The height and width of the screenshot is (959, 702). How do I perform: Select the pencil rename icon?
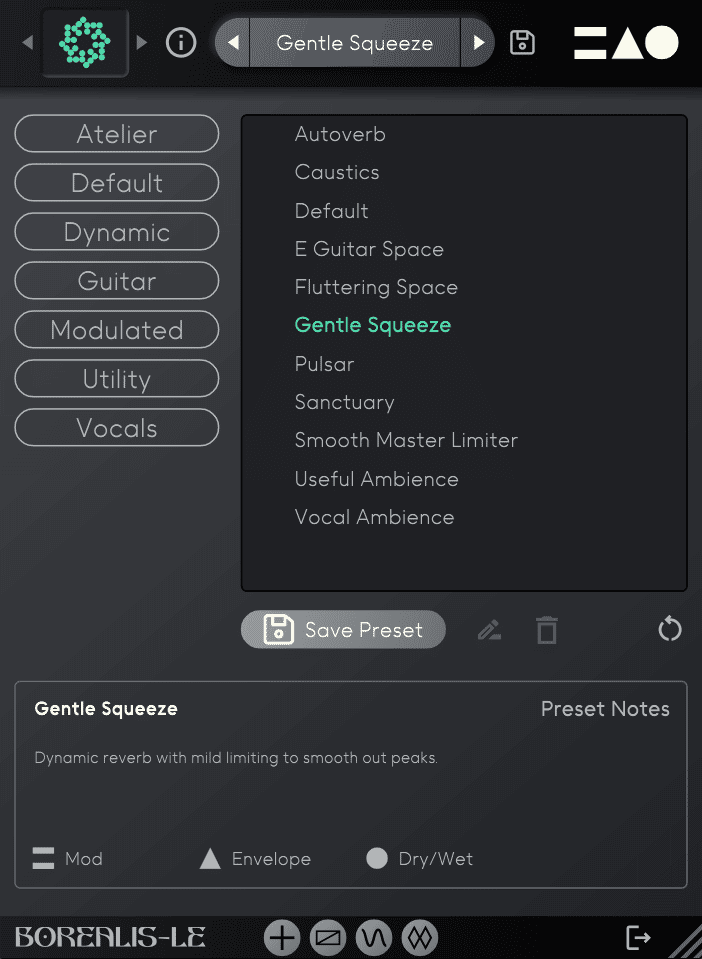(489, 630)
